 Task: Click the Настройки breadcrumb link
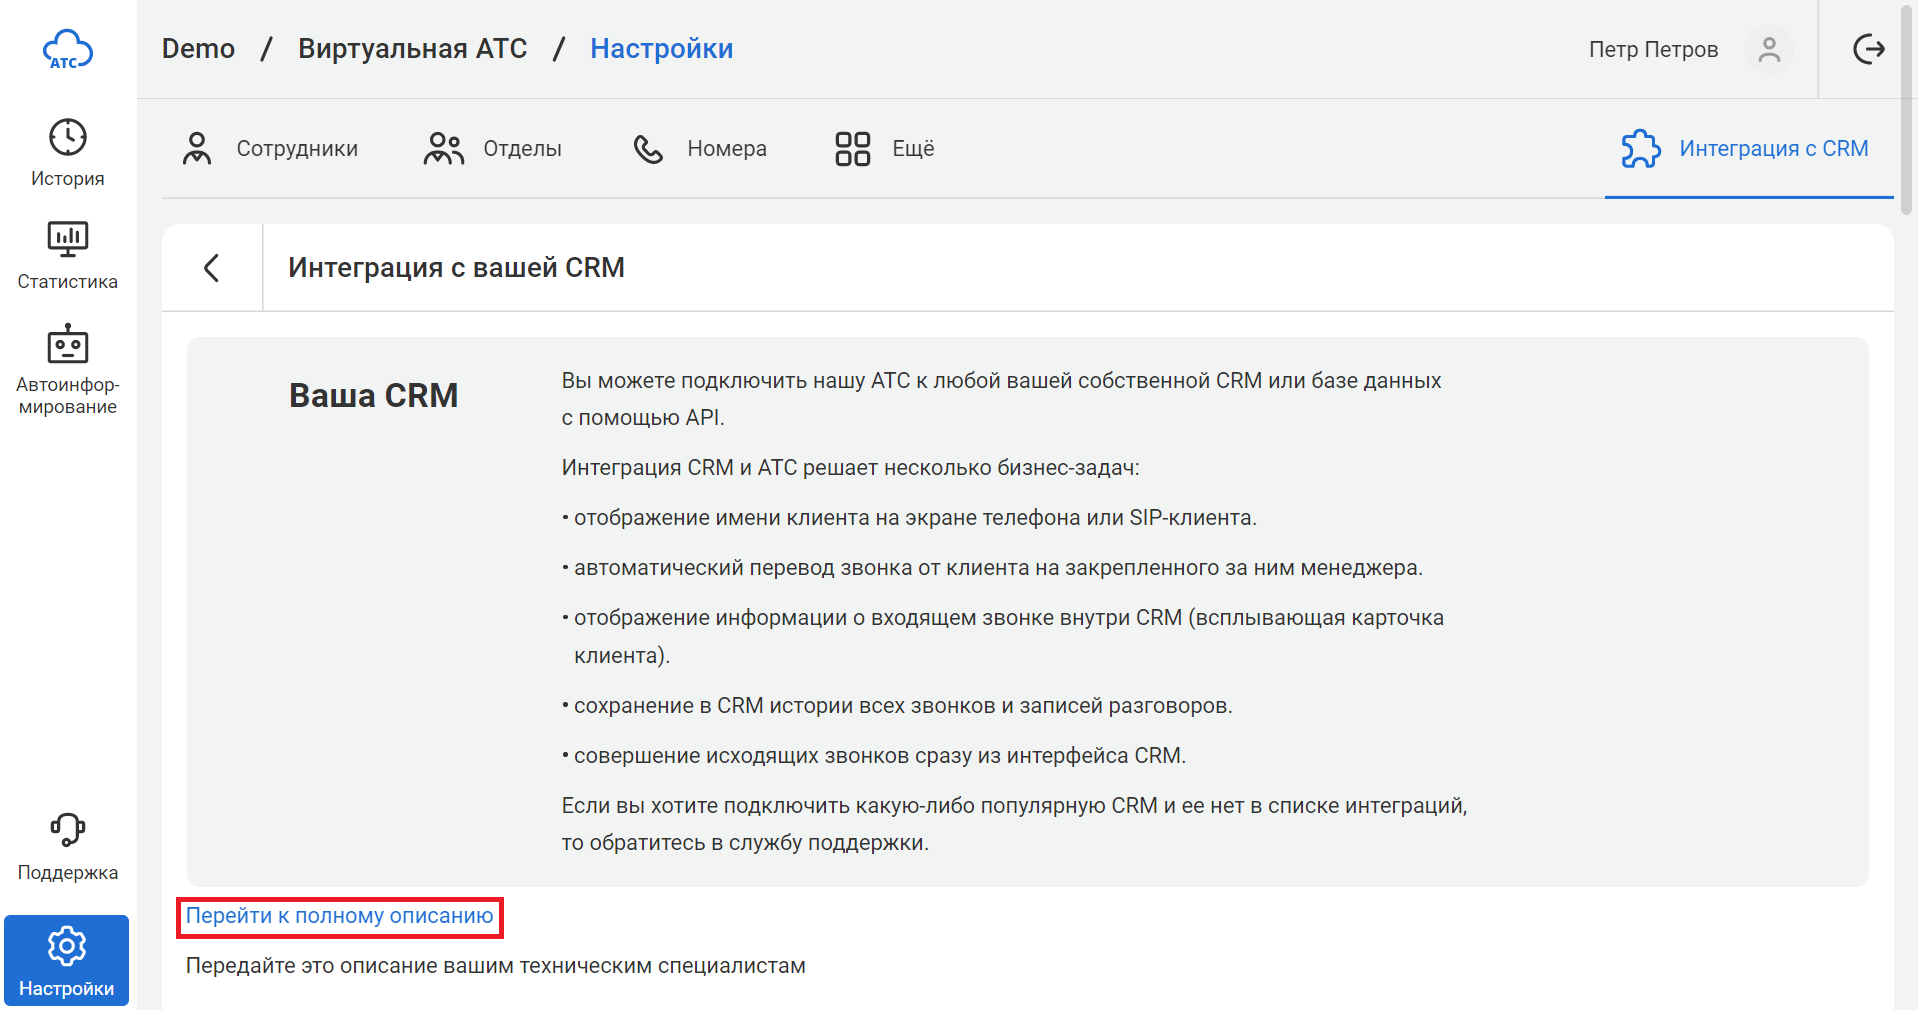pyautogui.click(x=661, y=49)
